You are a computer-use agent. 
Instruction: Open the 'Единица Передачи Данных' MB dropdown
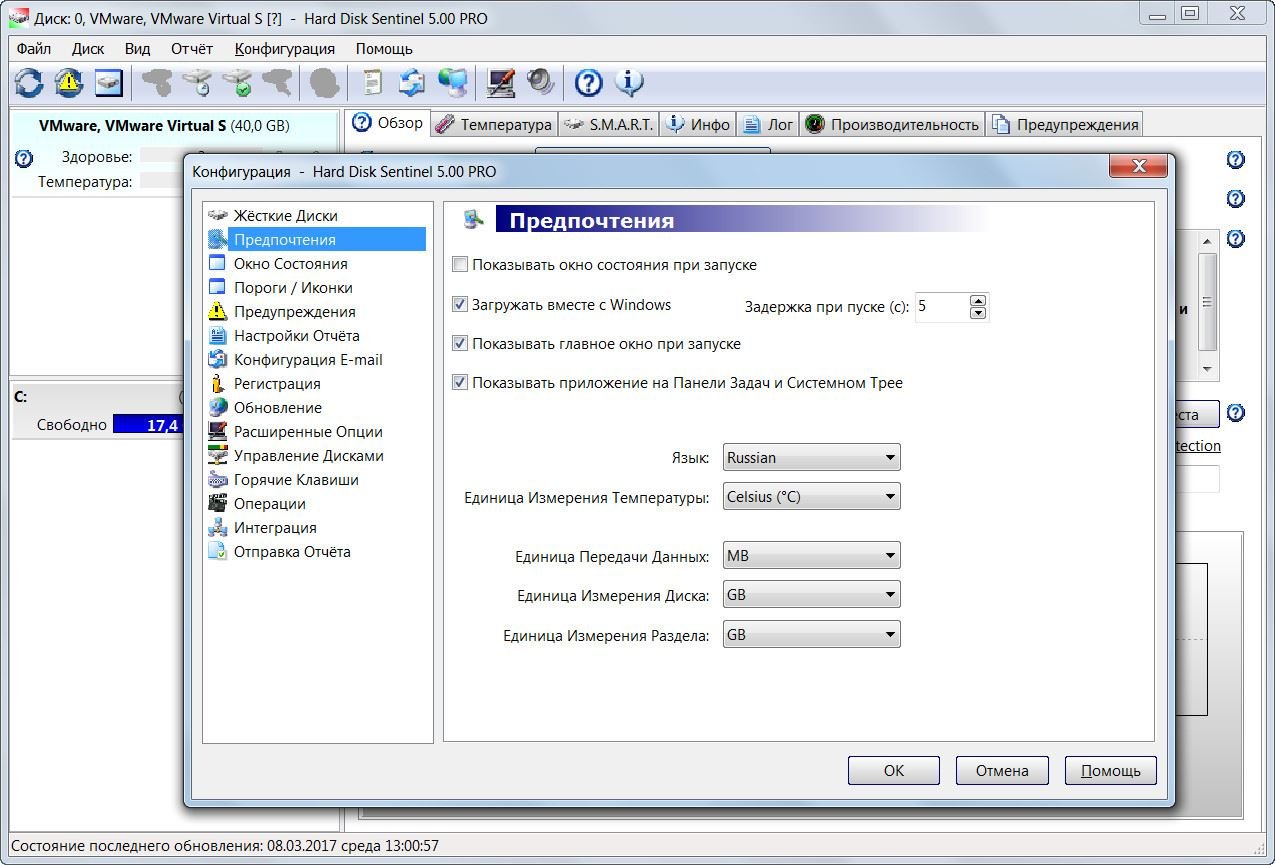[811, 556]
